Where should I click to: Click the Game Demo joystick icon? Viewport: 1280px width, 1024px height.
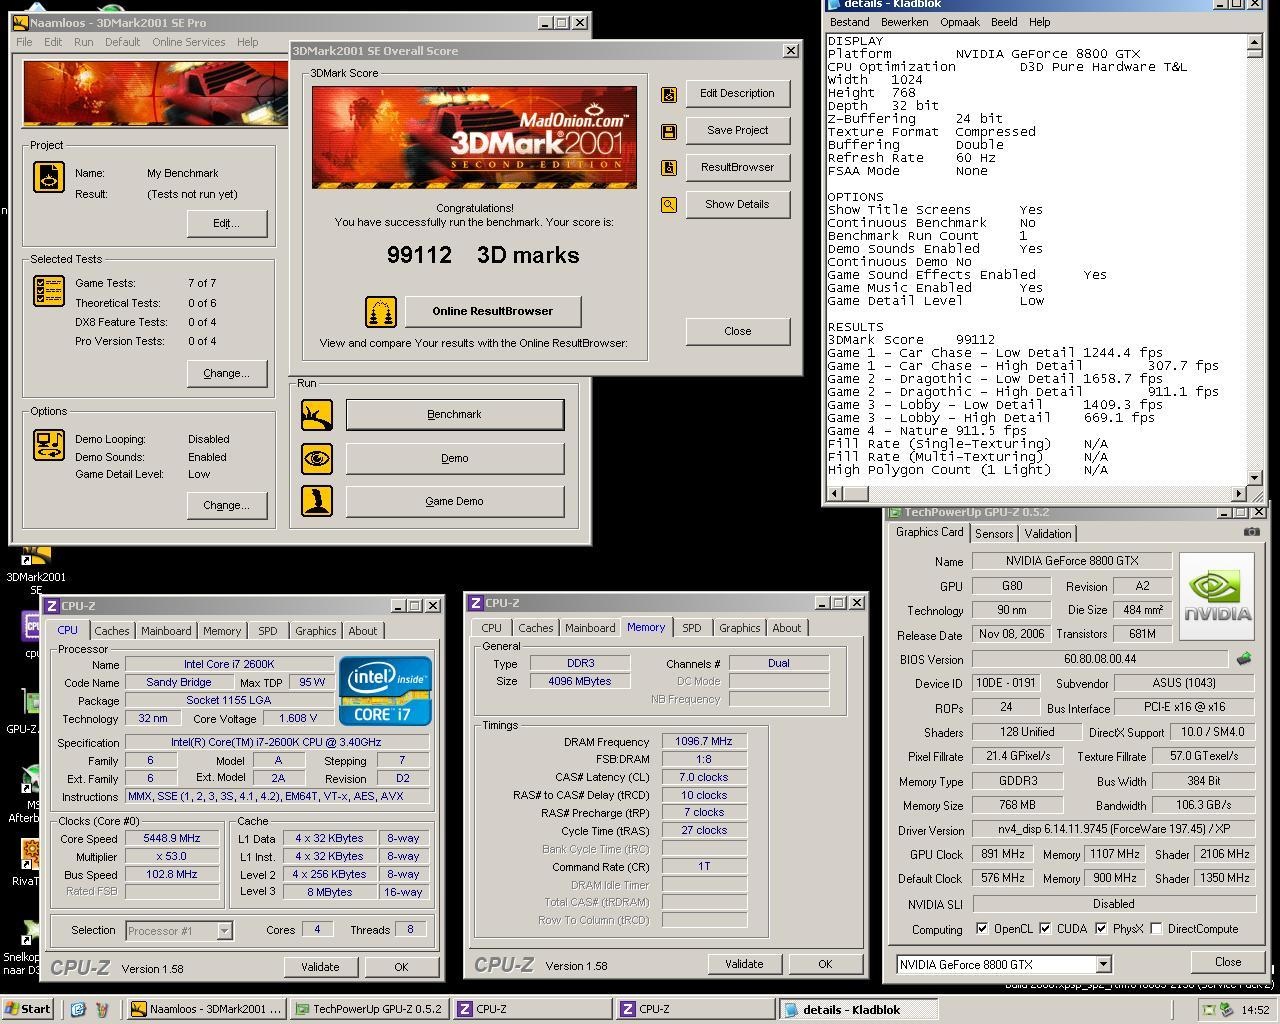317,501
